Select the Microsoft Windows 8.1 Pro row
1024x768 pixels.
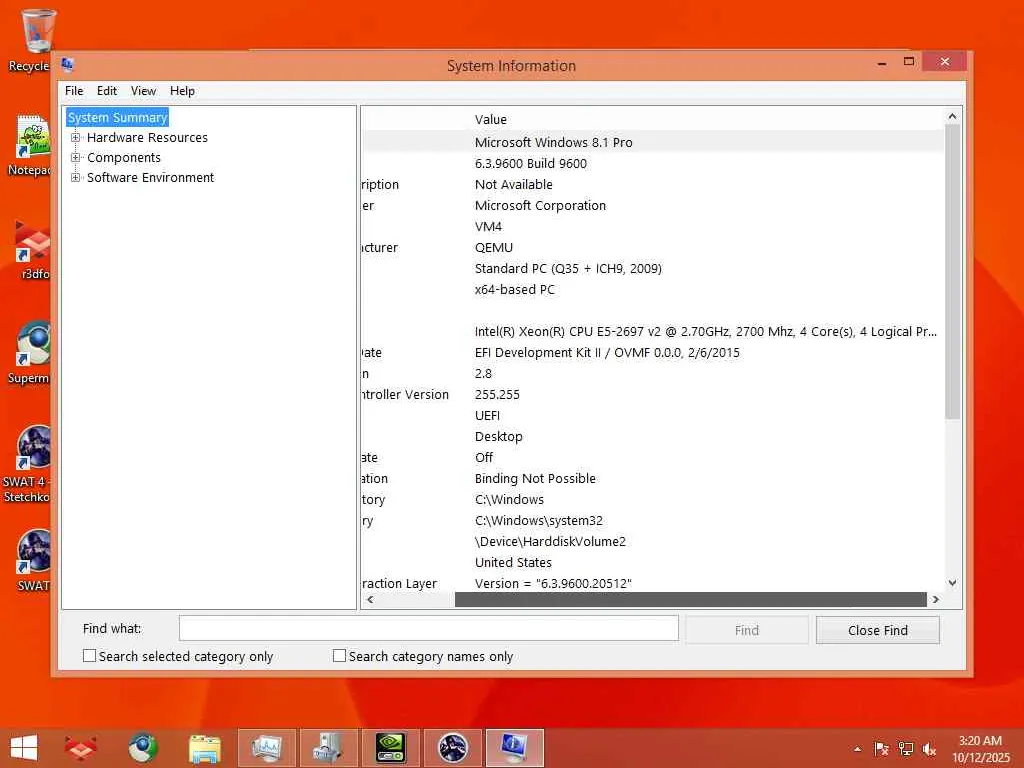click(652, 142)
